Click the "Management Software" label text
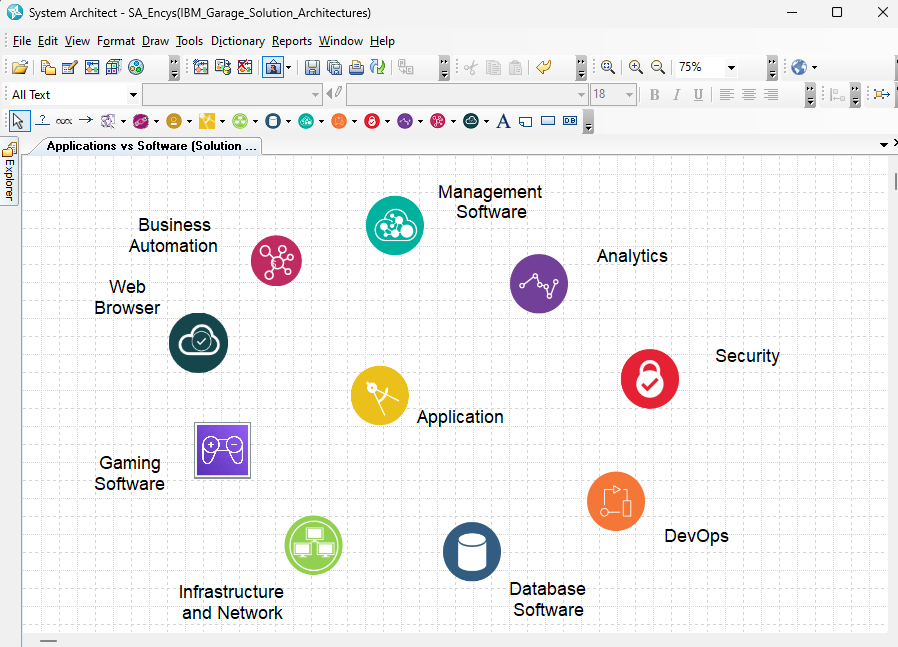Viewport: 898px width, 647px height. pos(490,202)
